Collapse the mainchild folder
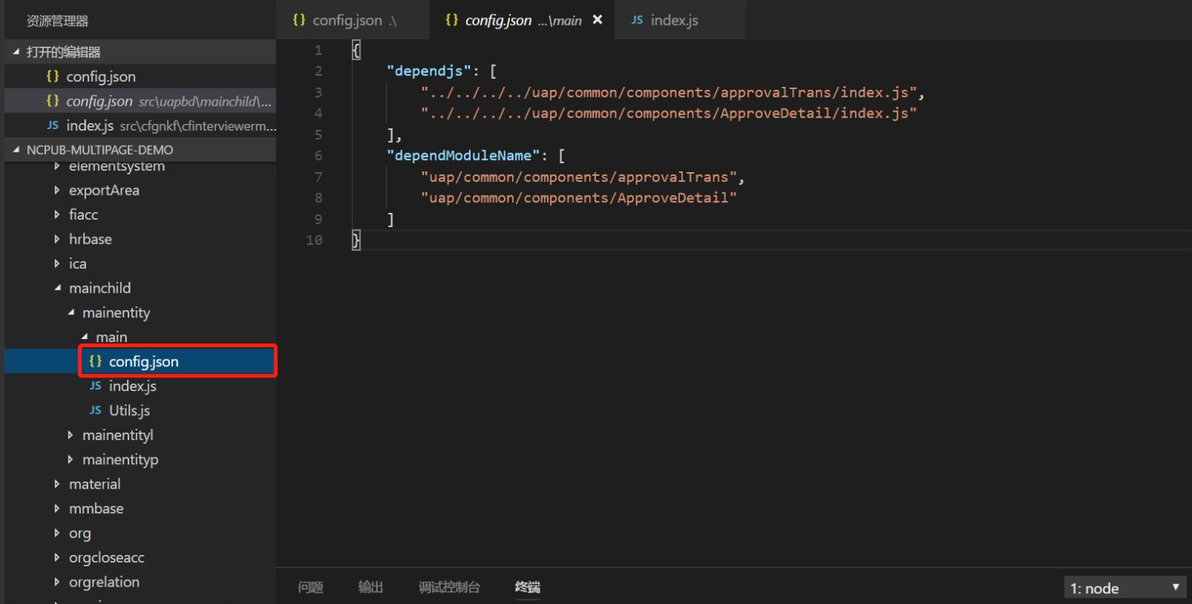Screen dimensions: 1192x604 [x=57, y=288]
